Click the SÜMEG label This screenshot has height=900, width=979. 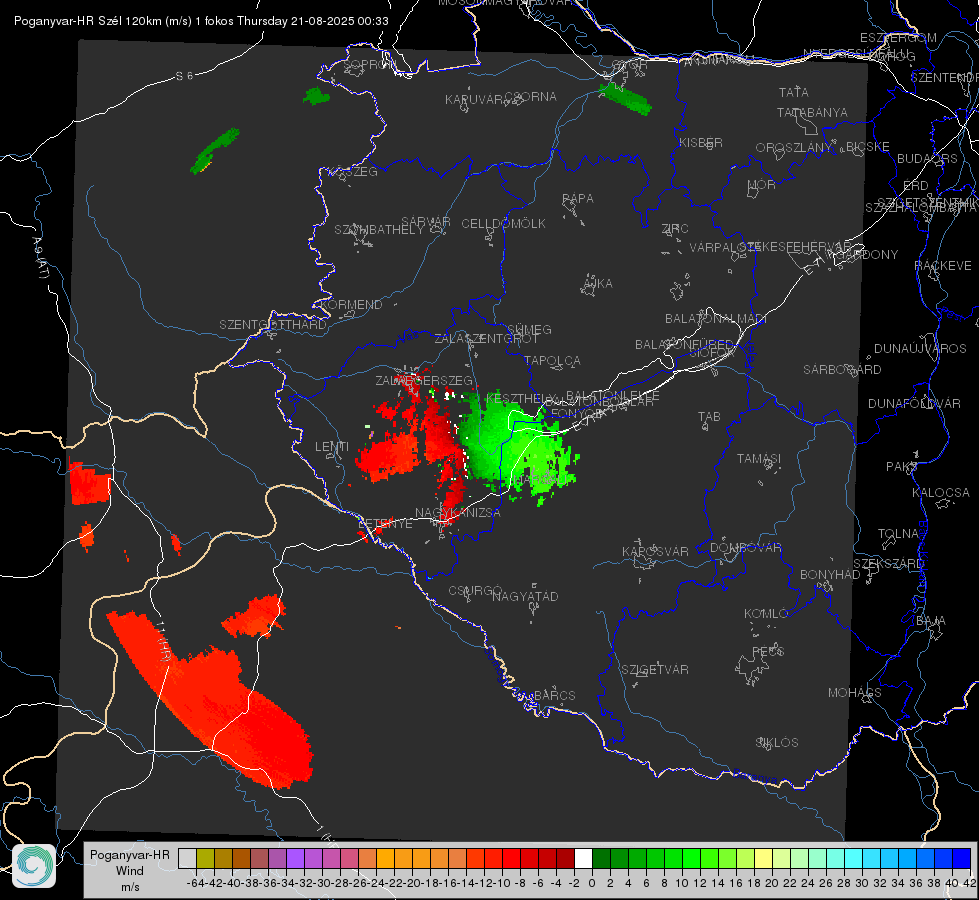[529, 329]
